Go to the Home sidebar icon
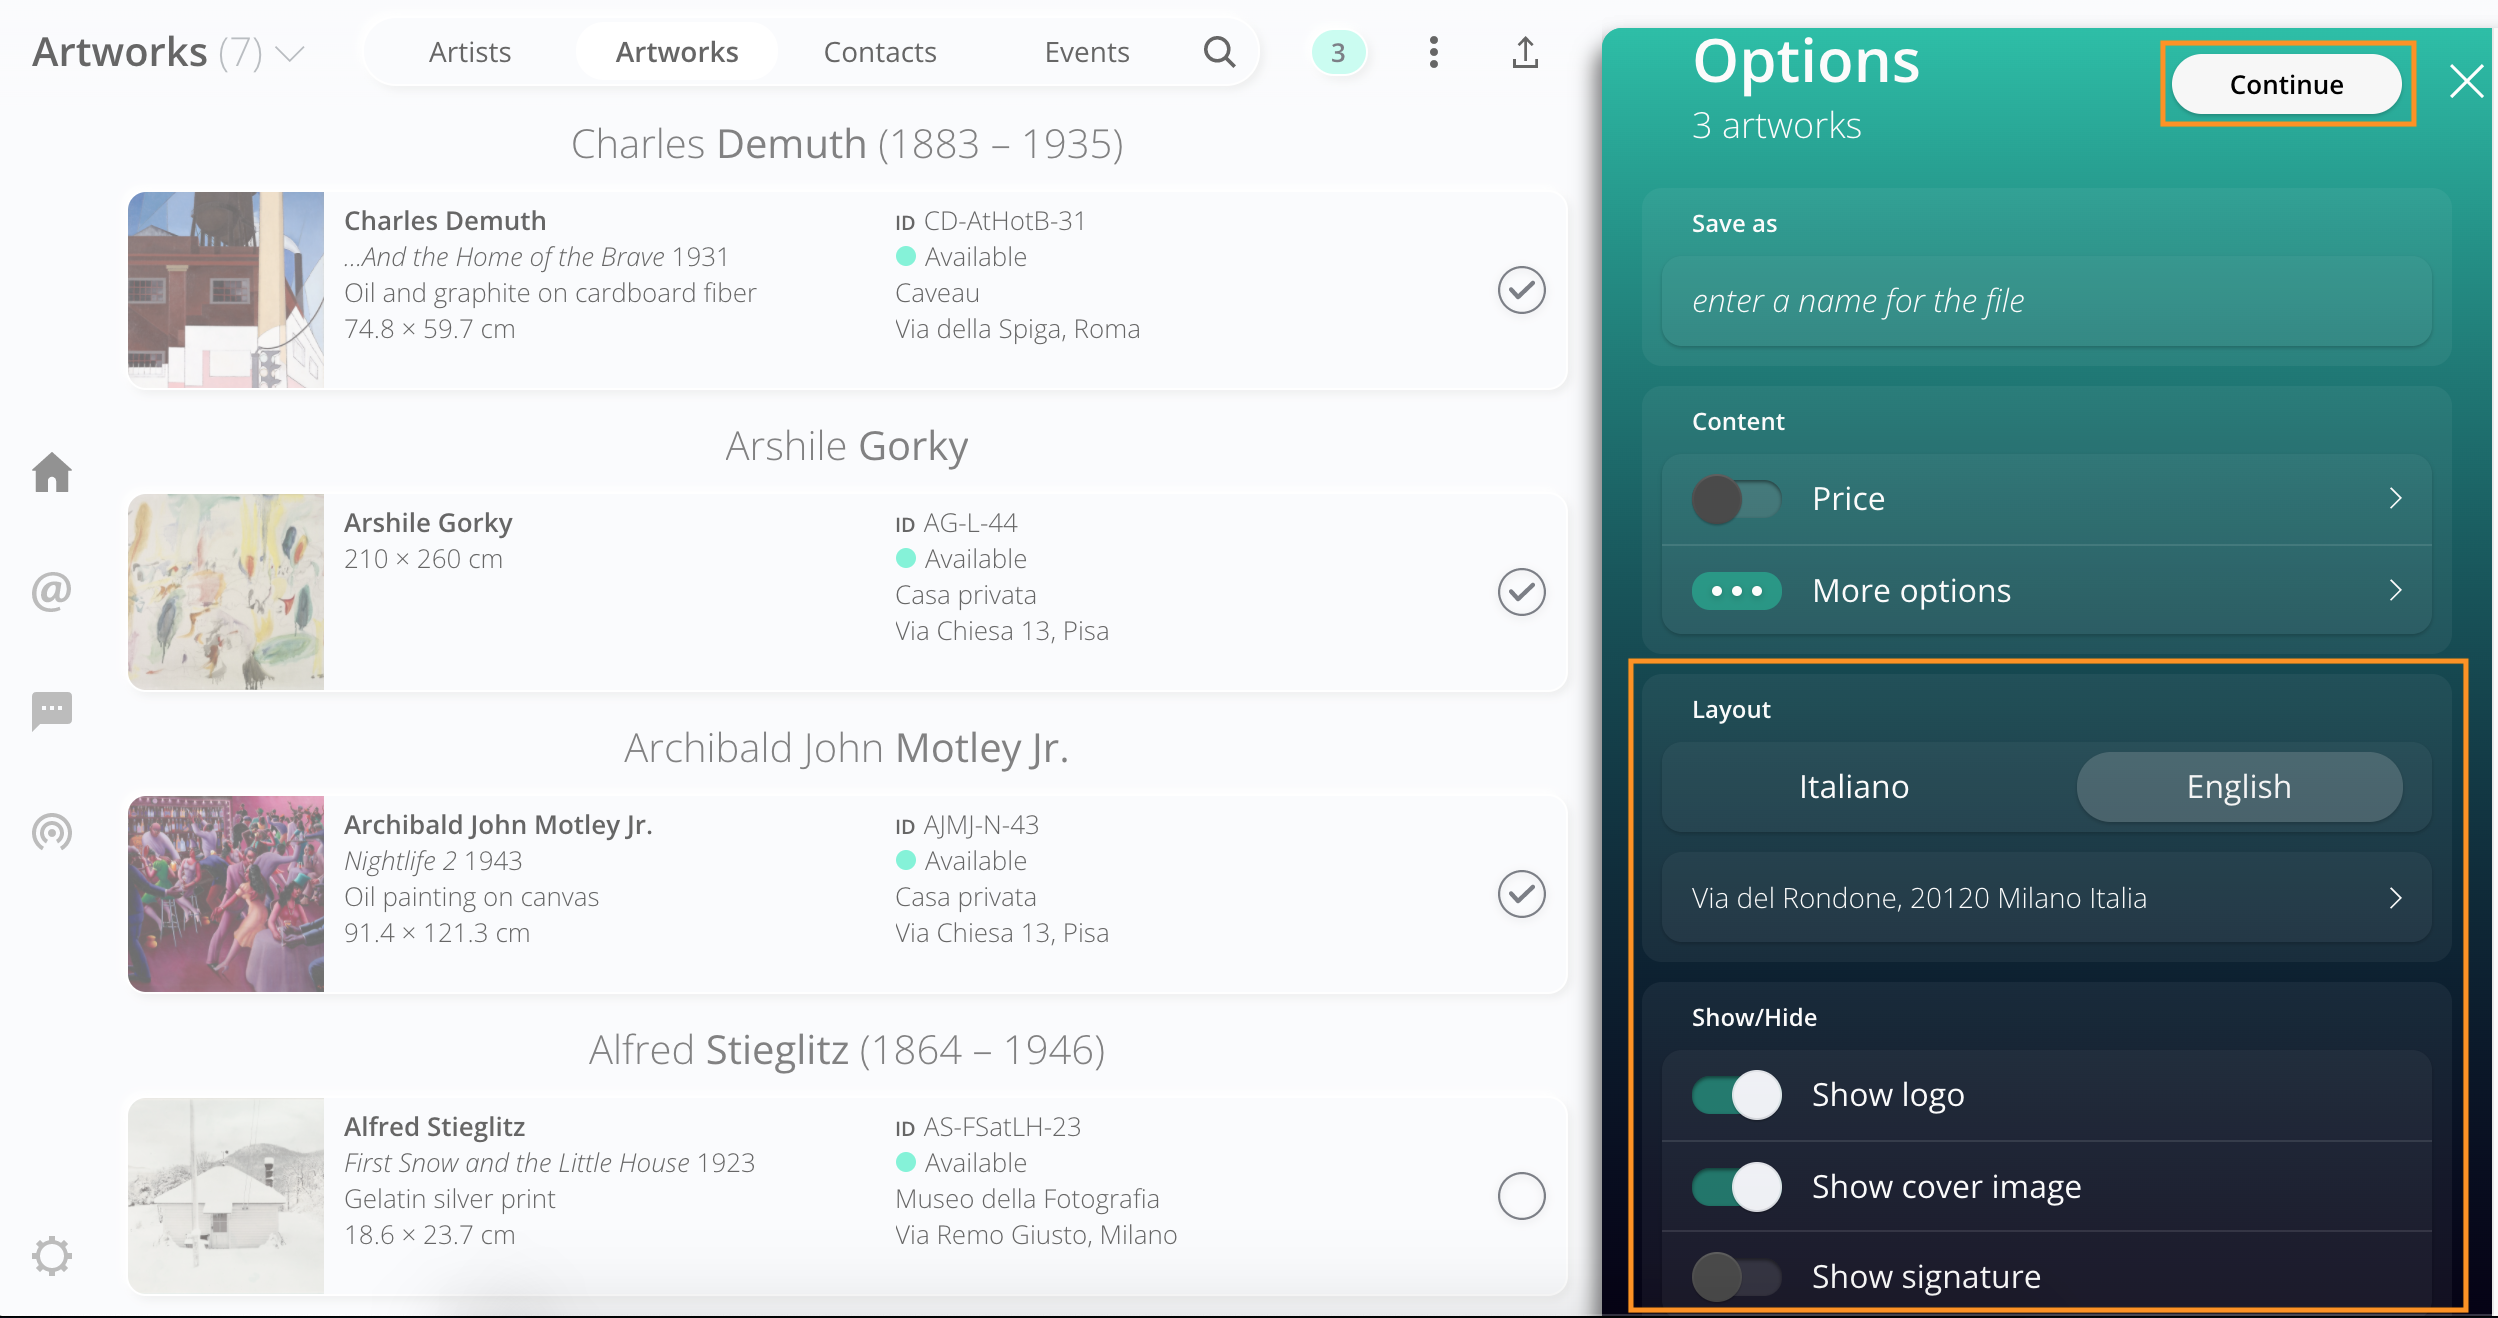2498x1318 pixels. (x=52, y=473)
